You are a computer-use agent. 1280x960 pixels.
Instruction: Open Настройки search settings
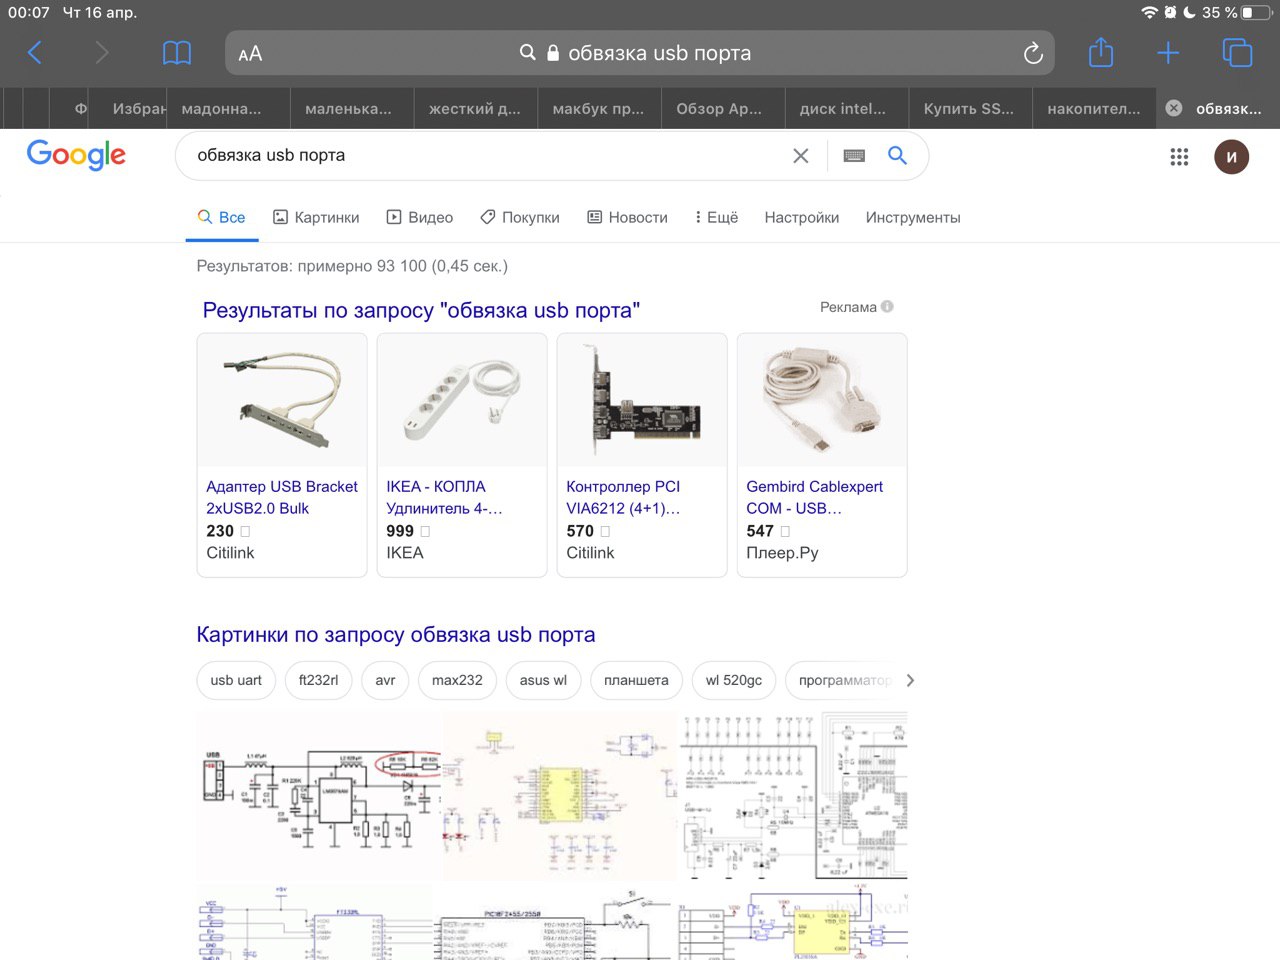tap(802, 217)
